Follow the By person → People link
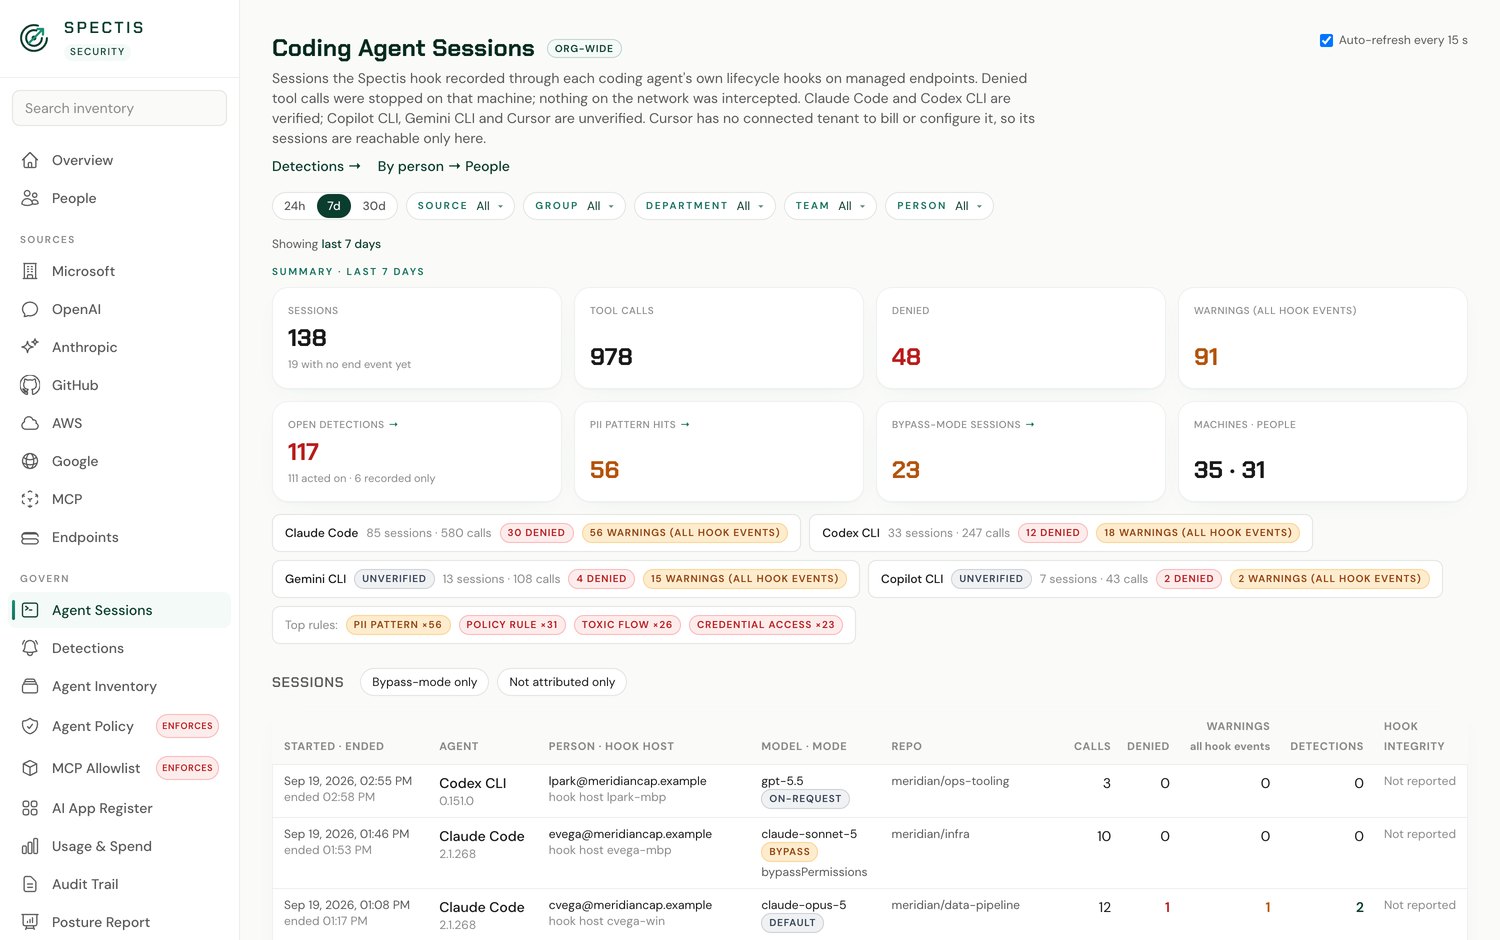The width and height of the screenshot is (1500, 940). click(443, 166)
